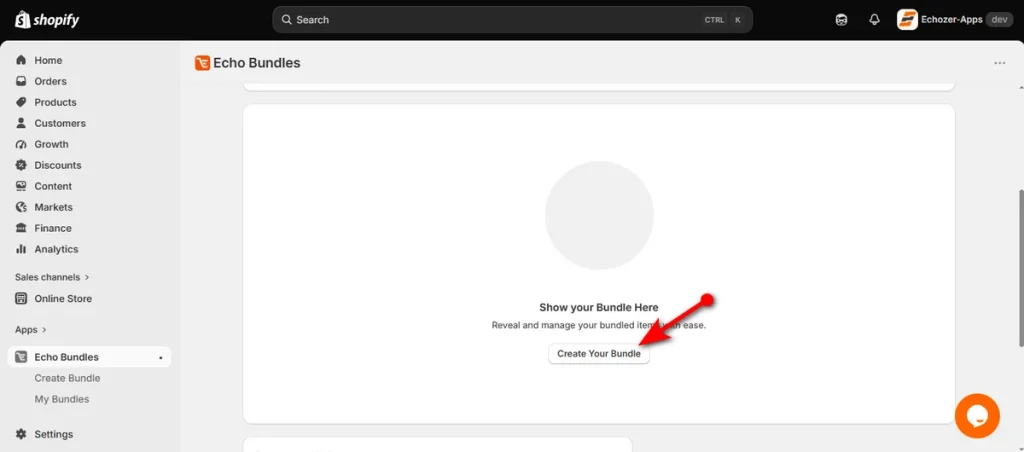
Task: Click the Online Store storefront icon
Action: point(21,299)
